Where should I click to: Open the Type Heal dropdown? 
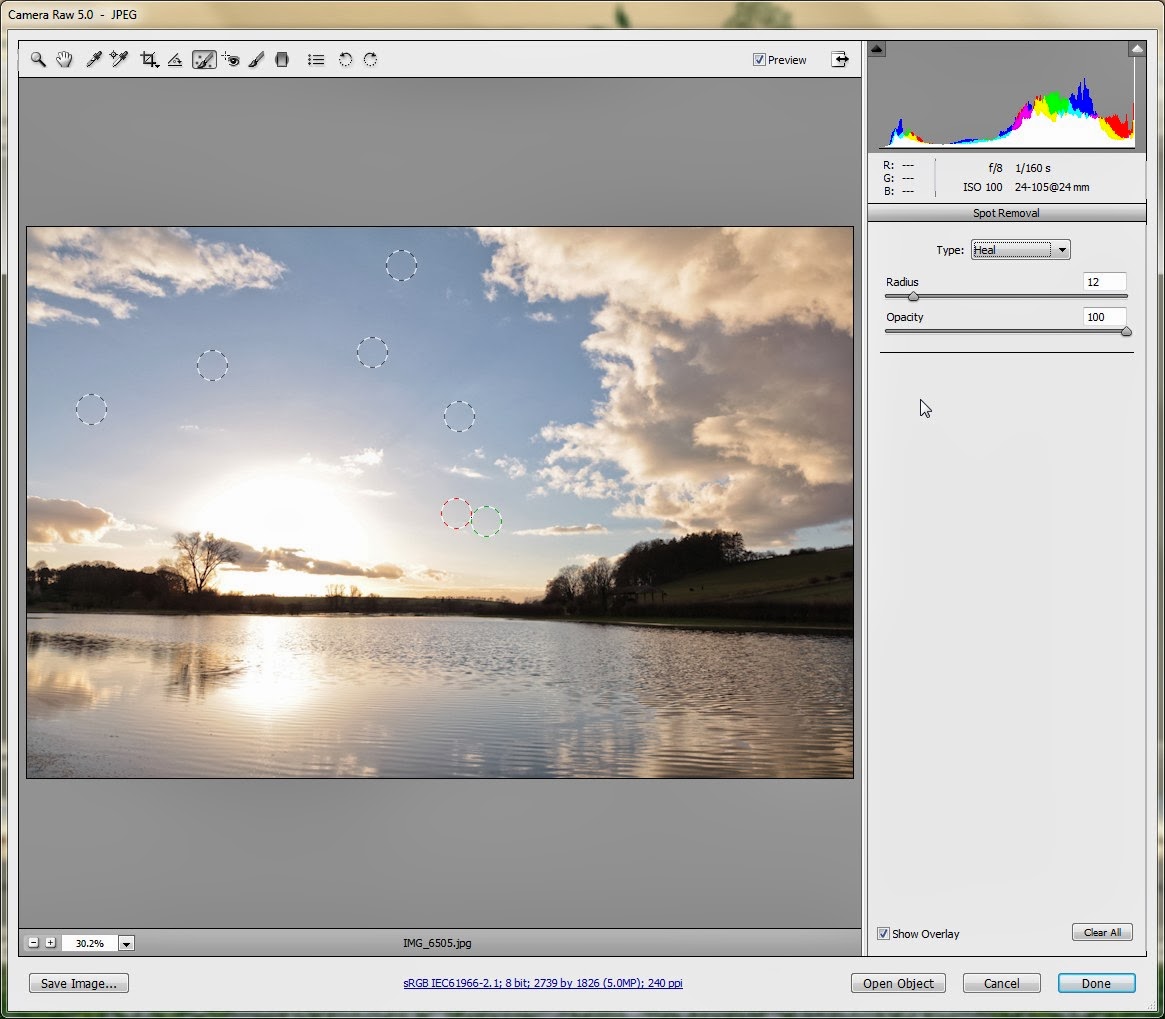(x=1020, y=250)
